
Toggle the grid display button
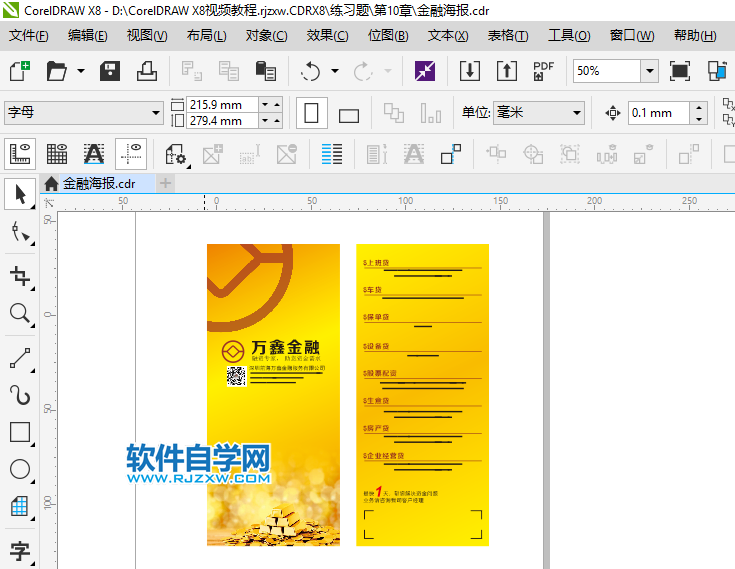pyautogui.click(x=57, y=154)
